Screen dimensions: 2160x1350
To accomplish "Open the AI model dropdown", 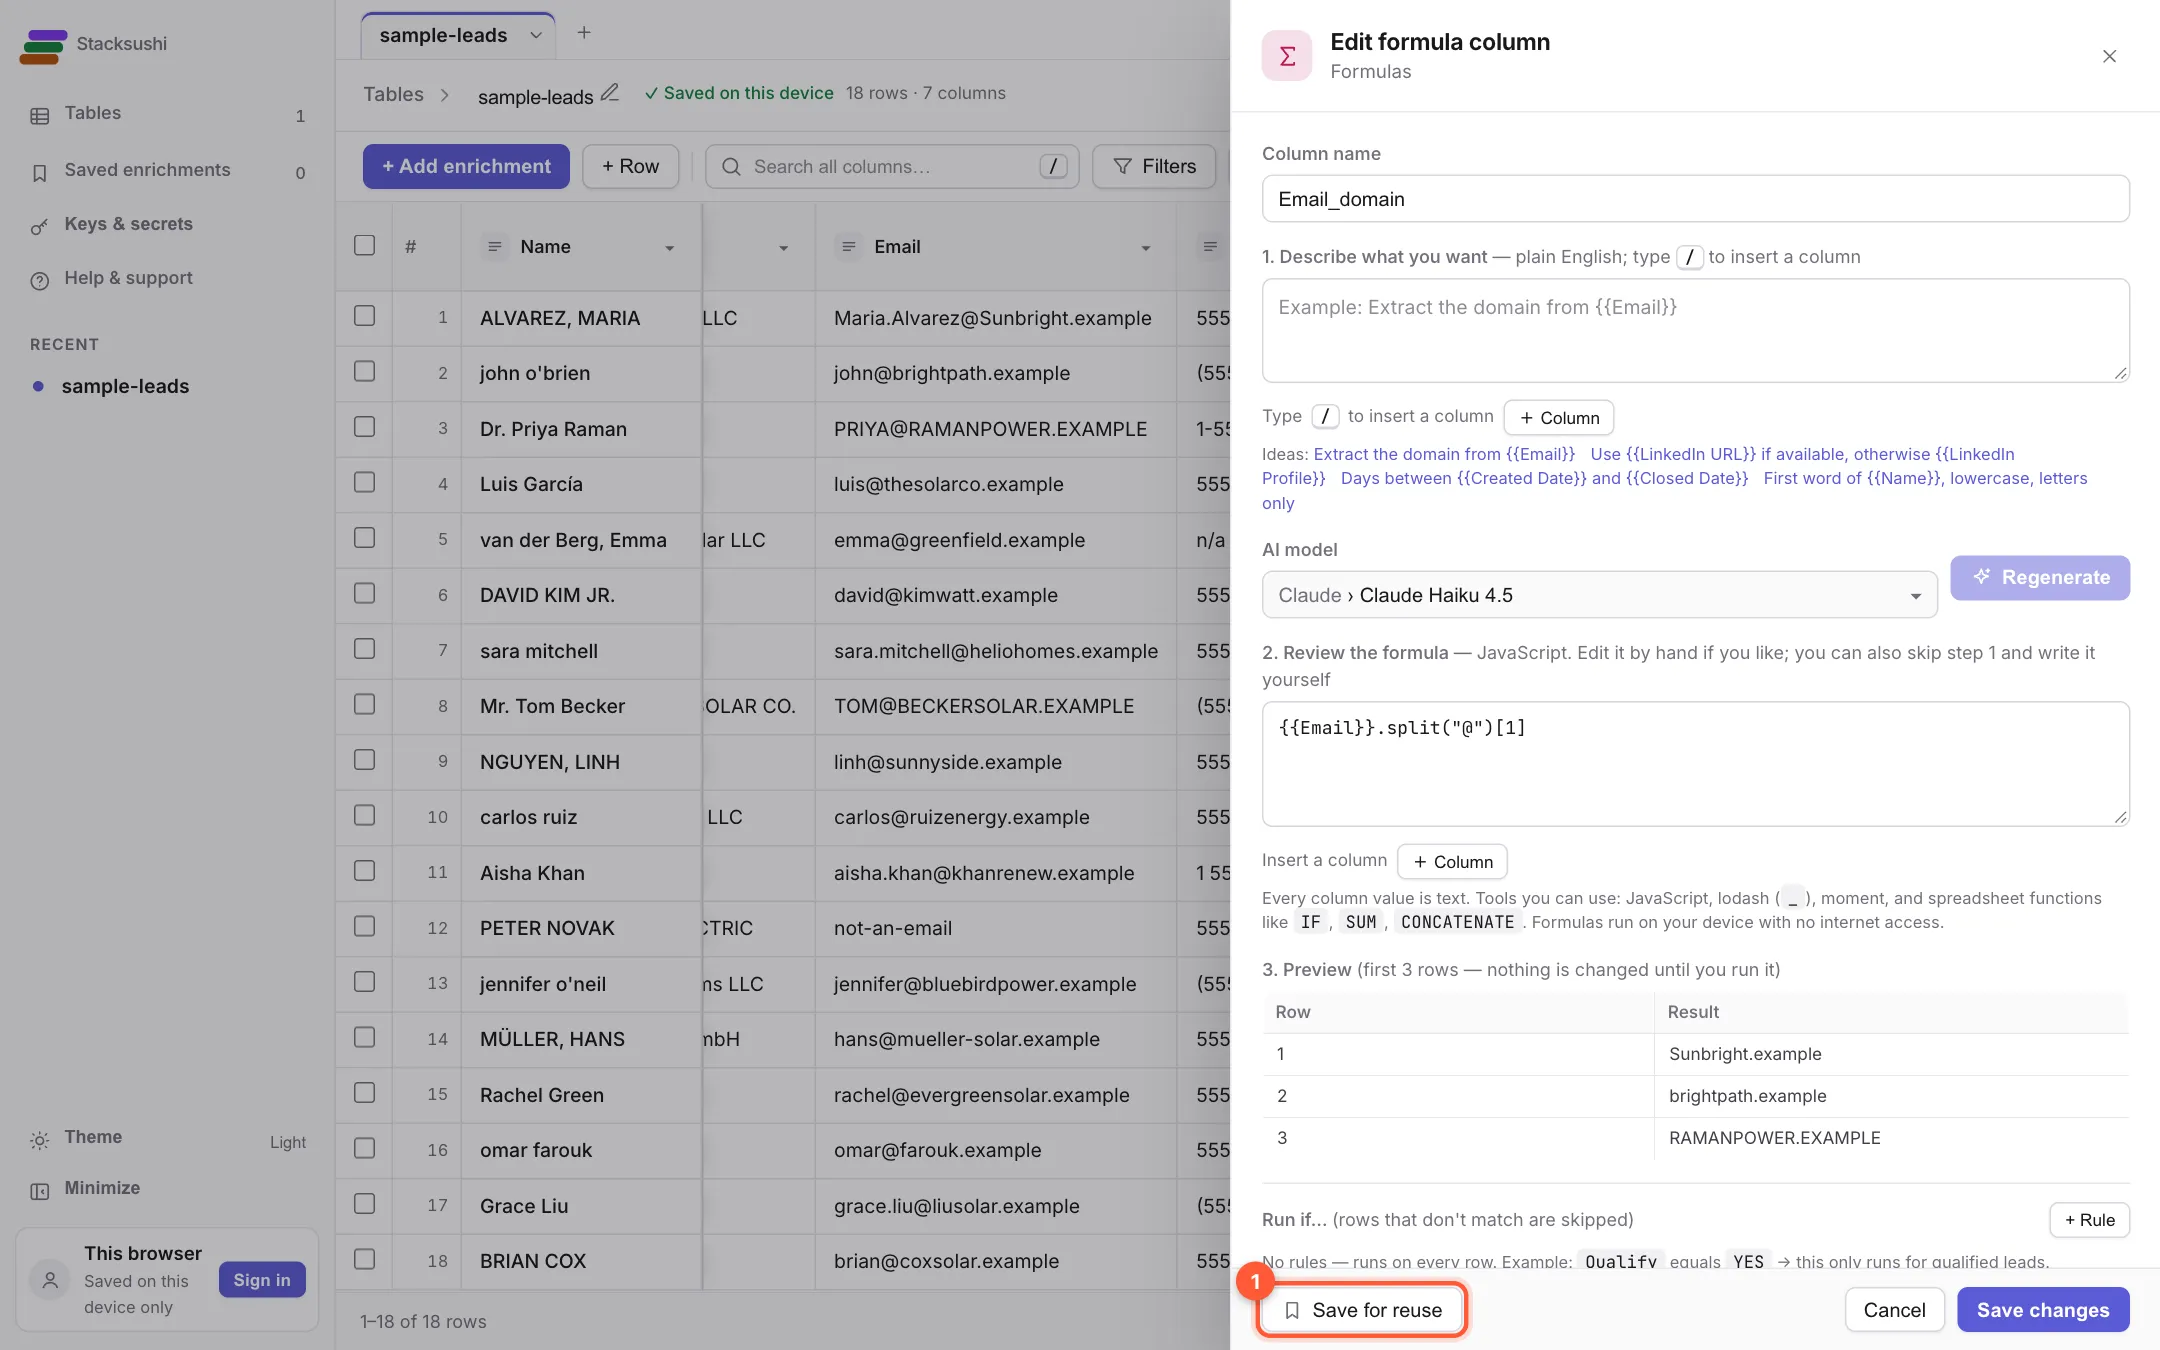I will [1599, 595].
